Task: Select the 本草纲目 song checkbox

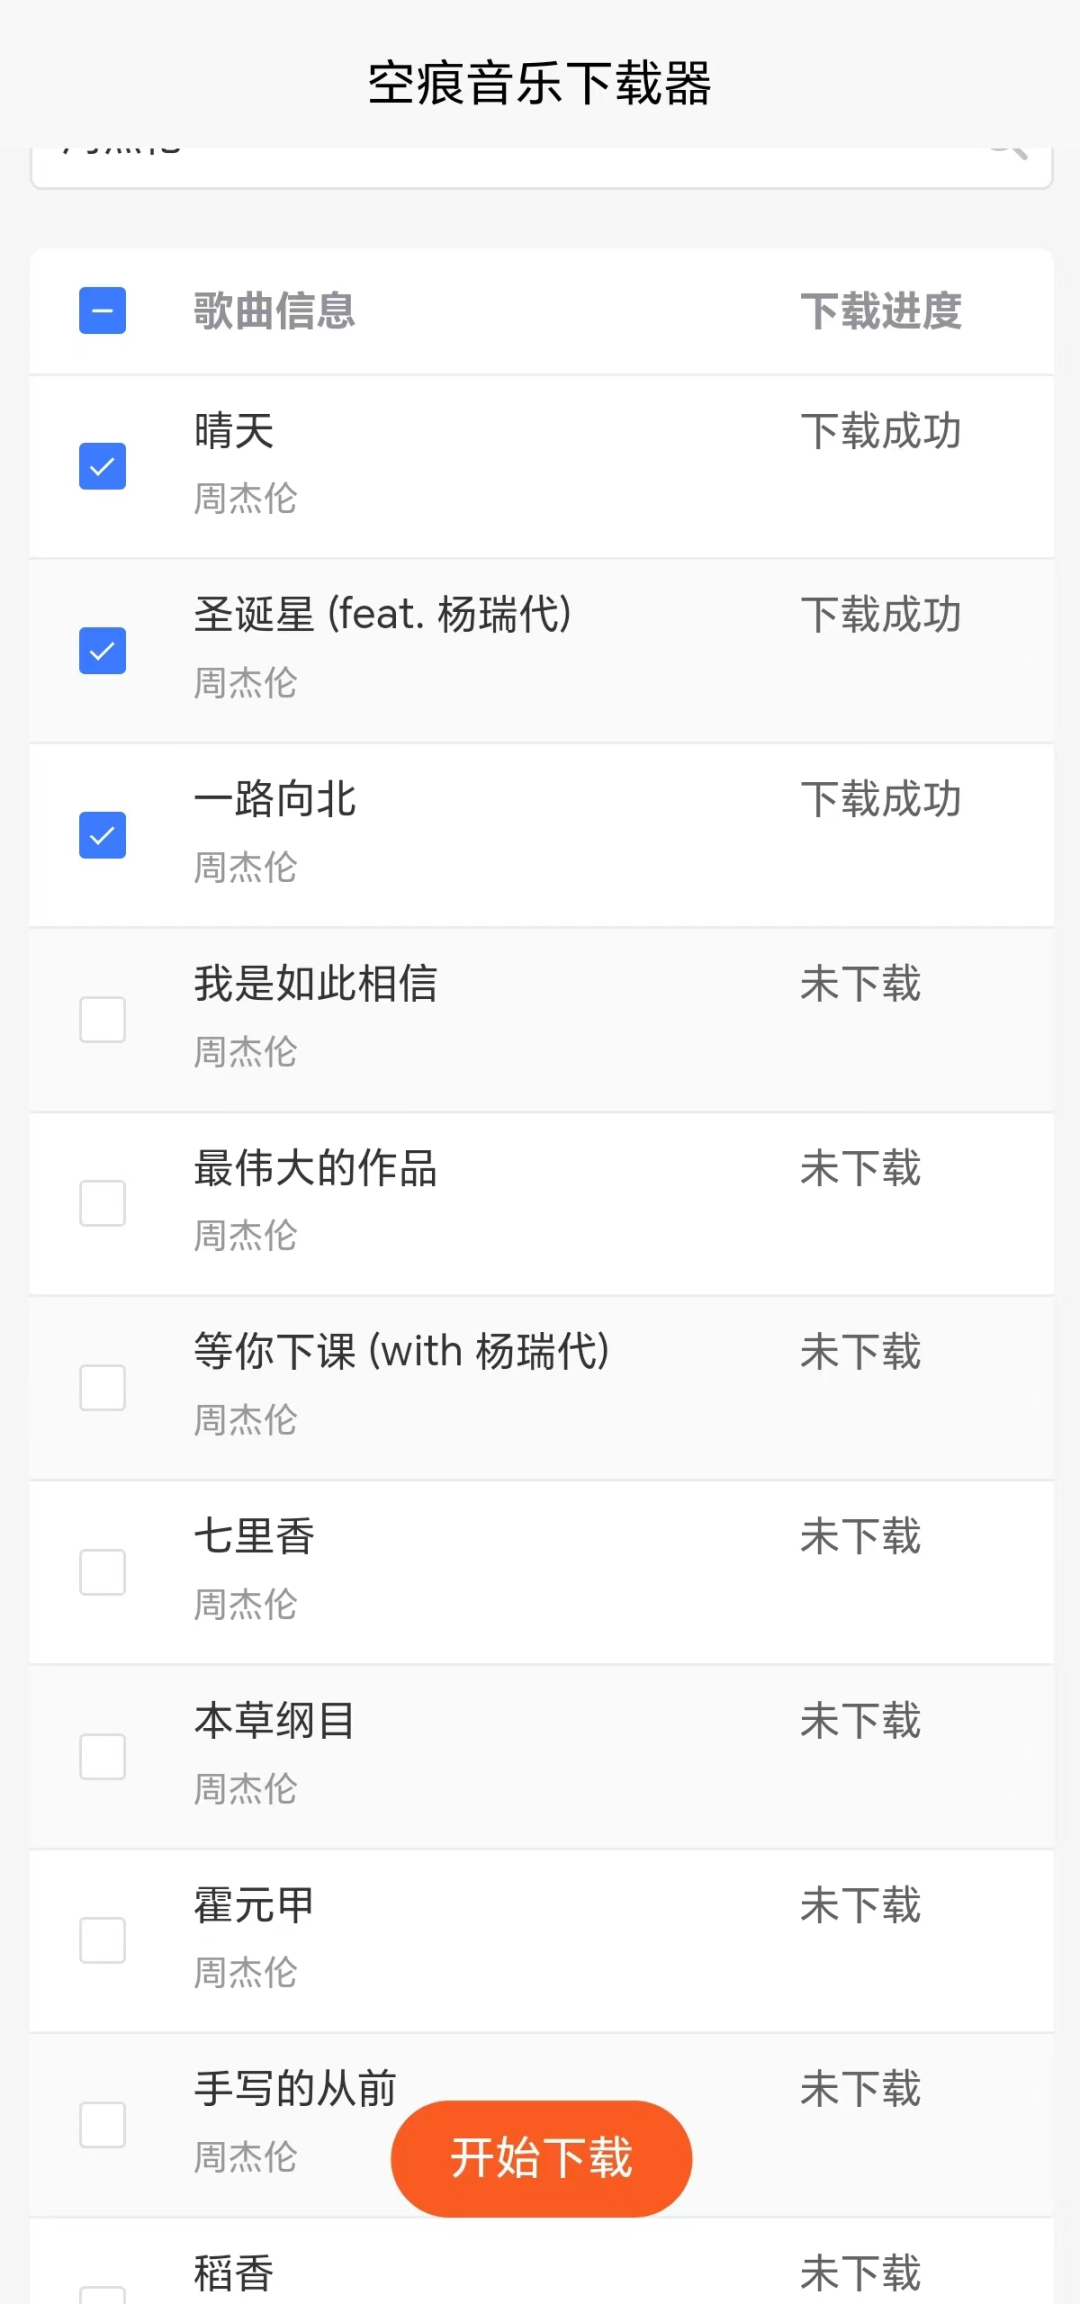Action: coord(102,1756)
